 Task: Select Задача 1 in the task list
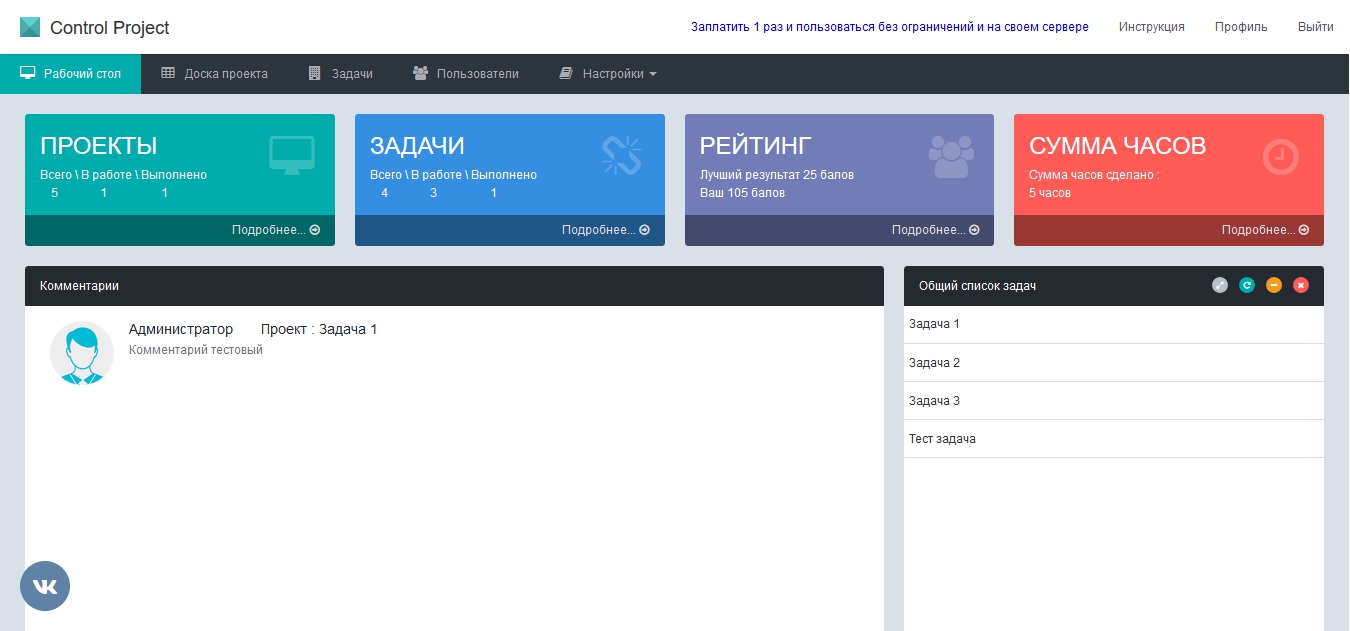point(1114,325)
